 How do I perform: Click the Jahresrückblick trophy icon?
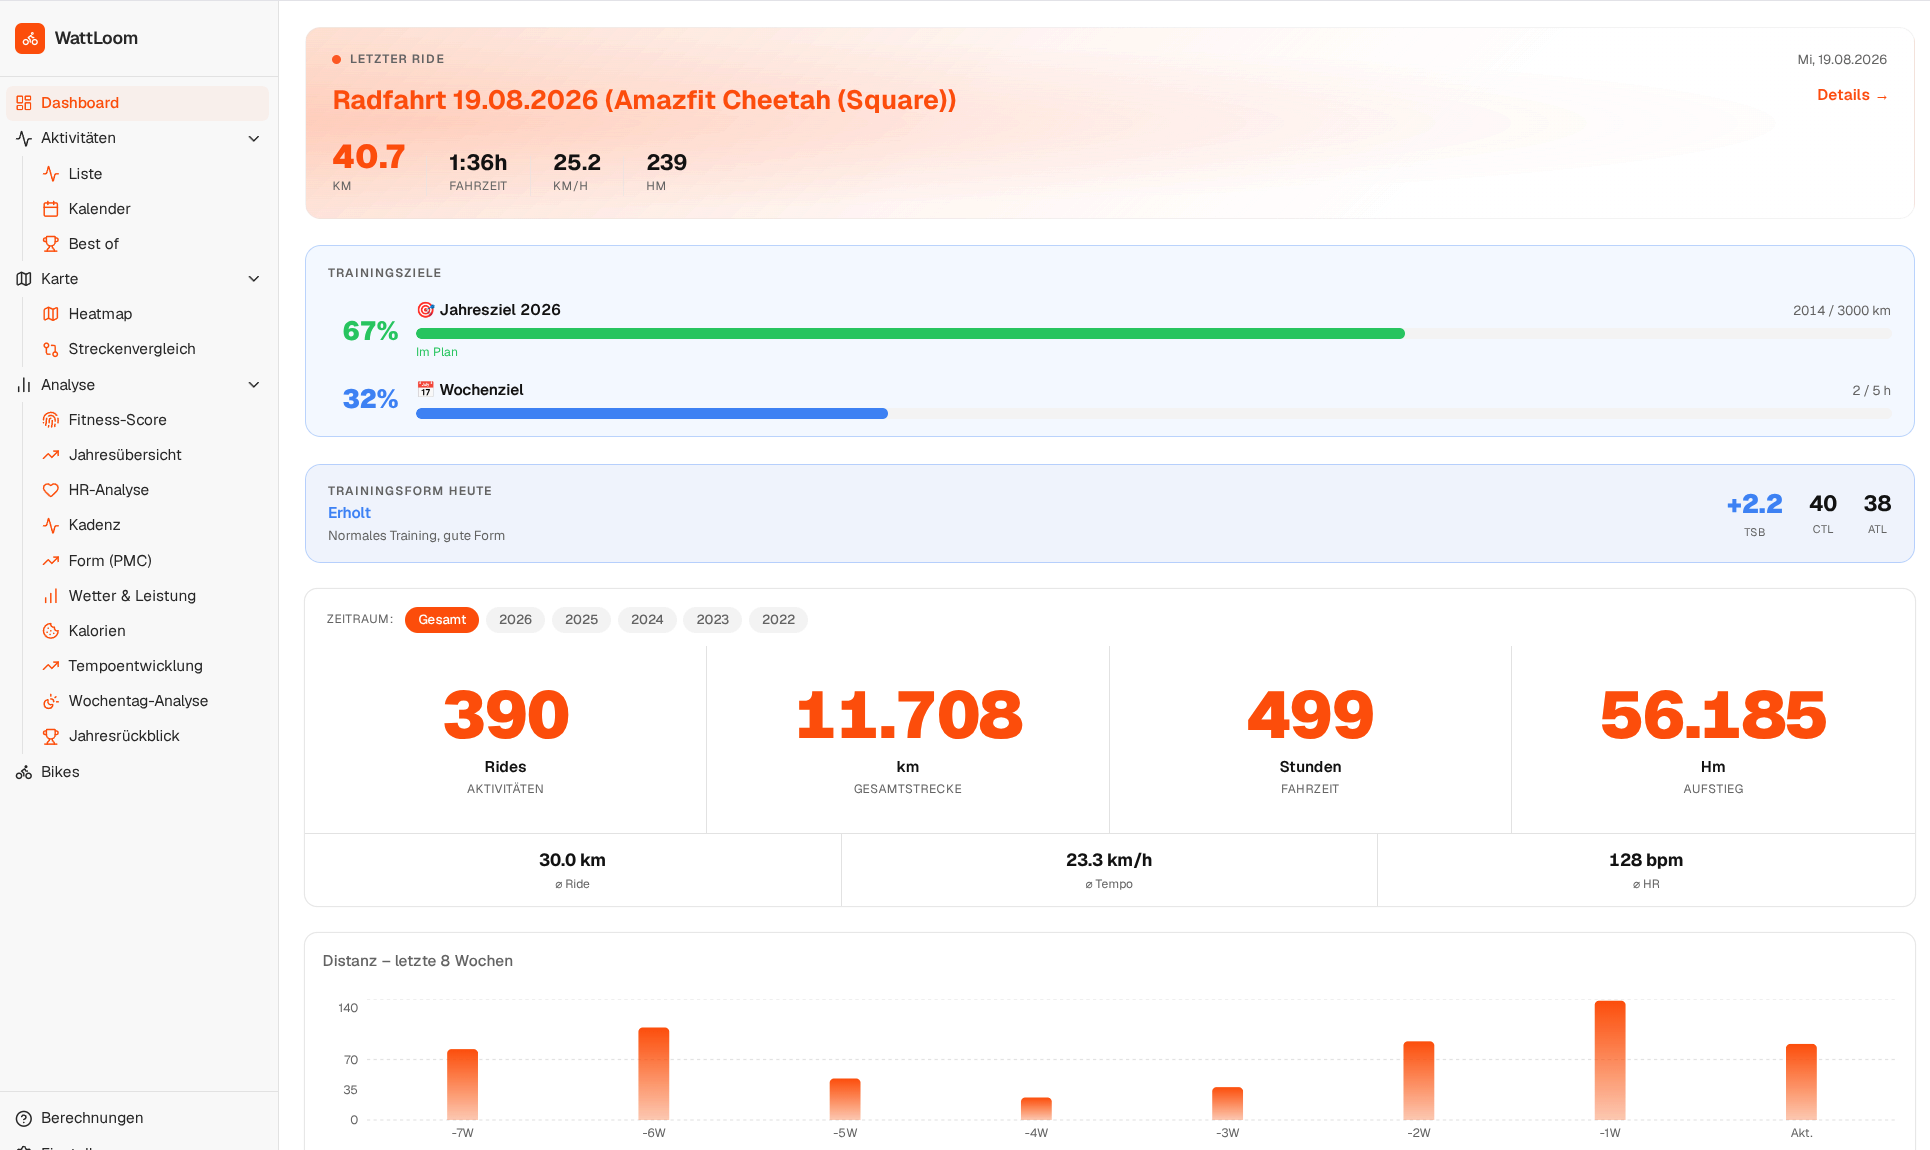[x=51, y=736]
